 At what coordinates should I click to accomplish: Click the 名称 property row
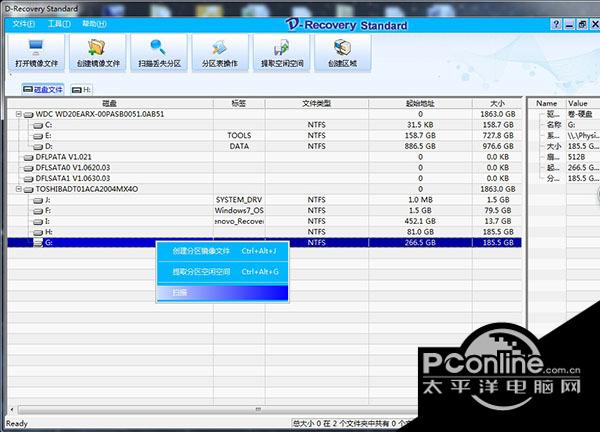coord(564,125)
